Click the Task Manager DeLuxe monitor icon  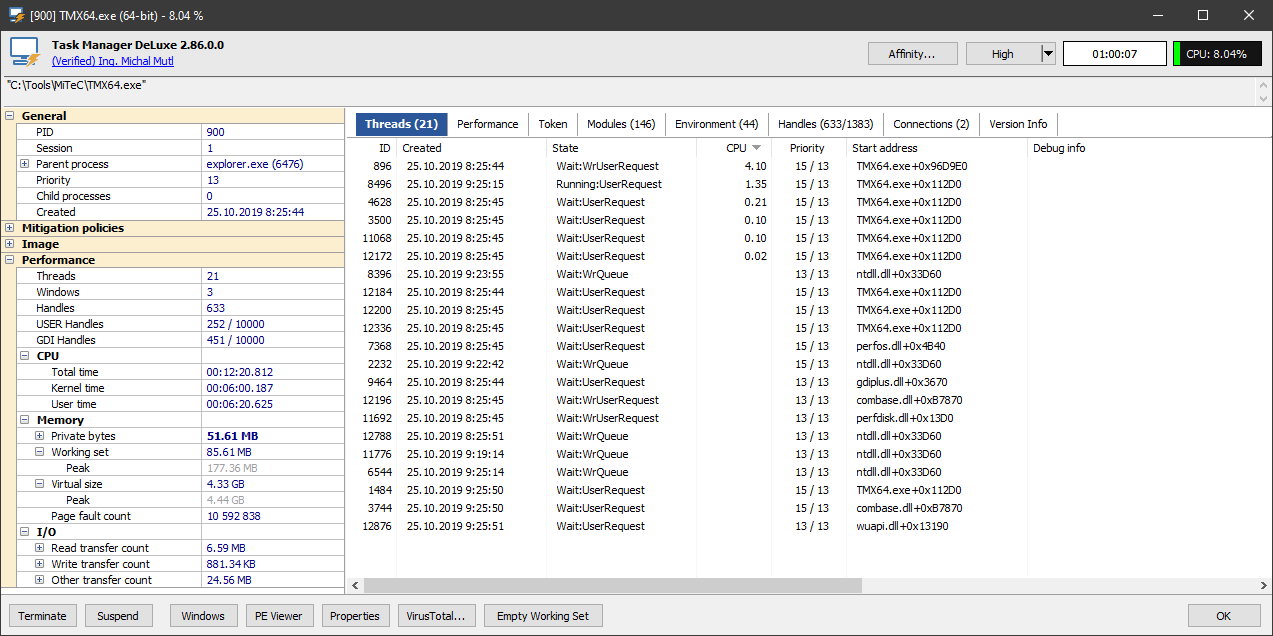(x=25, y=53)
